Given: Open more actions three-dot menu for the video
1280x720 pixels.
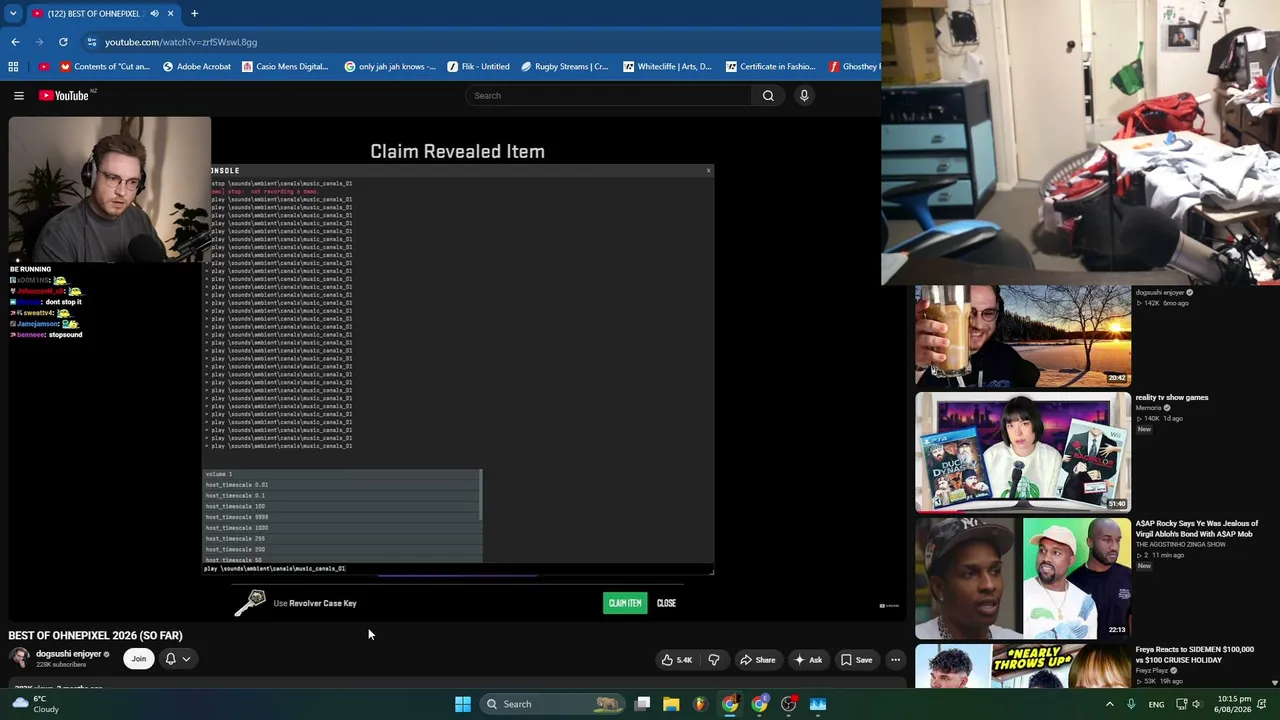Looking at the screenshot, I should pyautogui.click(x=896, y=660).
